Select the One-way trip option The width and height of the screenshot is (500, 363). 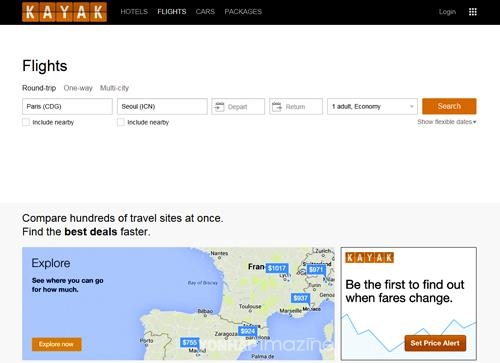pos(78,88)
